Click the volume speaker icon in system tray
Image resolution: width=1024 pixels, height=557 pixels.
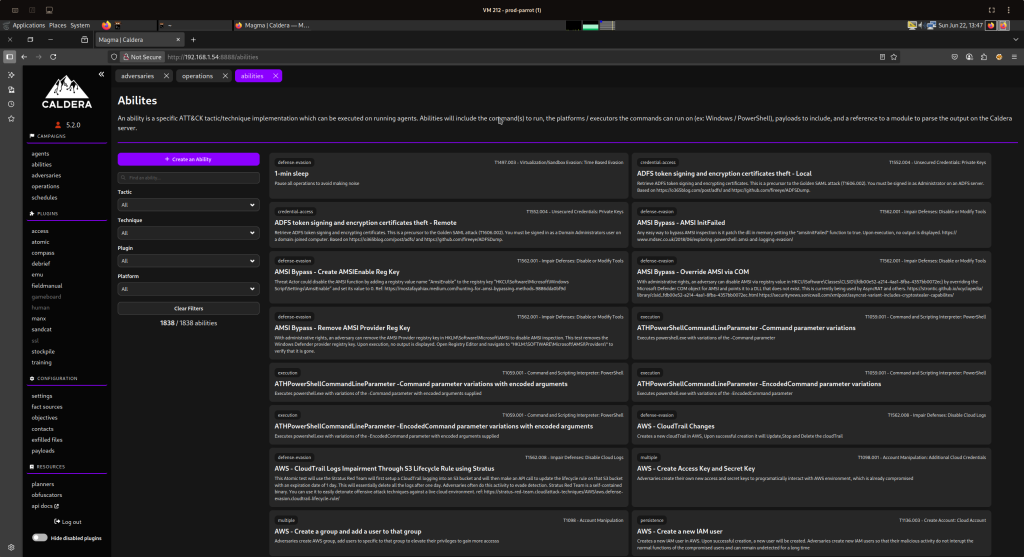point(920,25)
